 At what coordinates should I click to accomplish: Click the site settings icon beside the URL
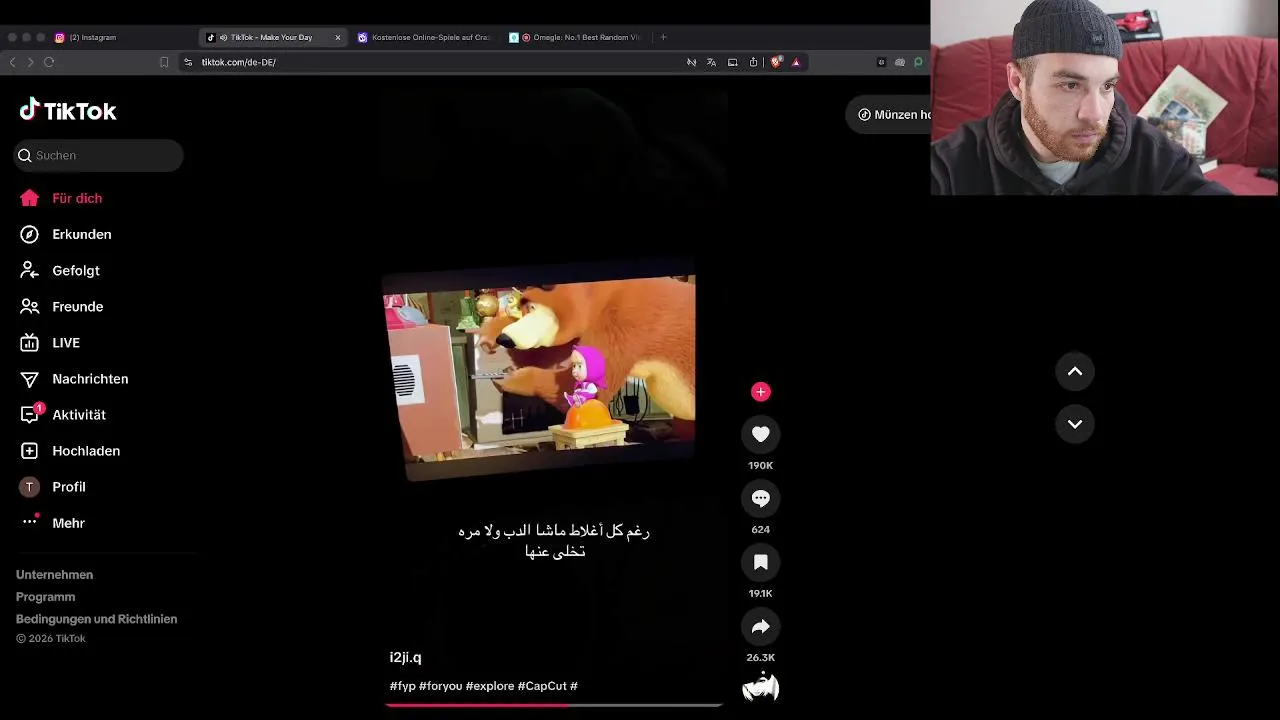(187, 62)
